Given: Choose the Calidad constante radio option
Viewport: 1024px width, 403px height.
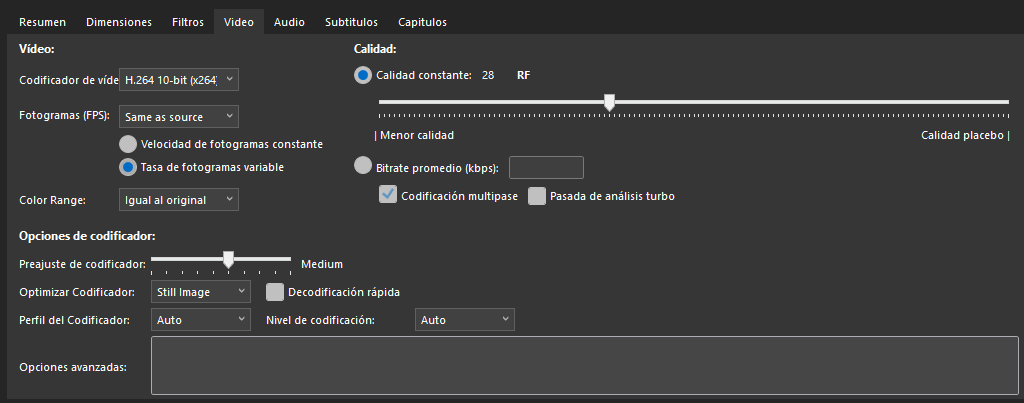Looking at the screenshot, I should pos(363,75).
